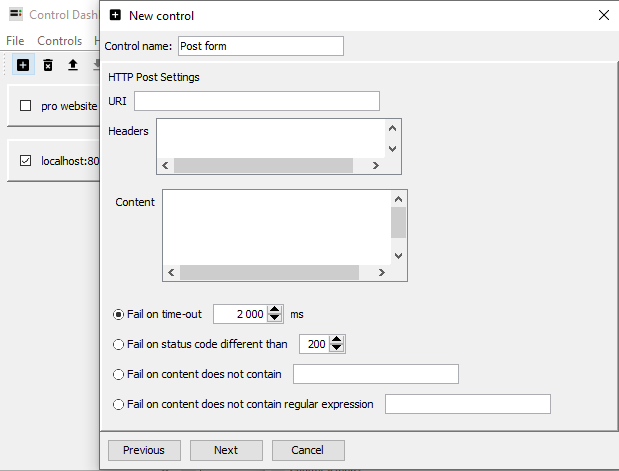619x471 pixels.
Task: Increase the status code with up arrow
Action: pos(336,340)
